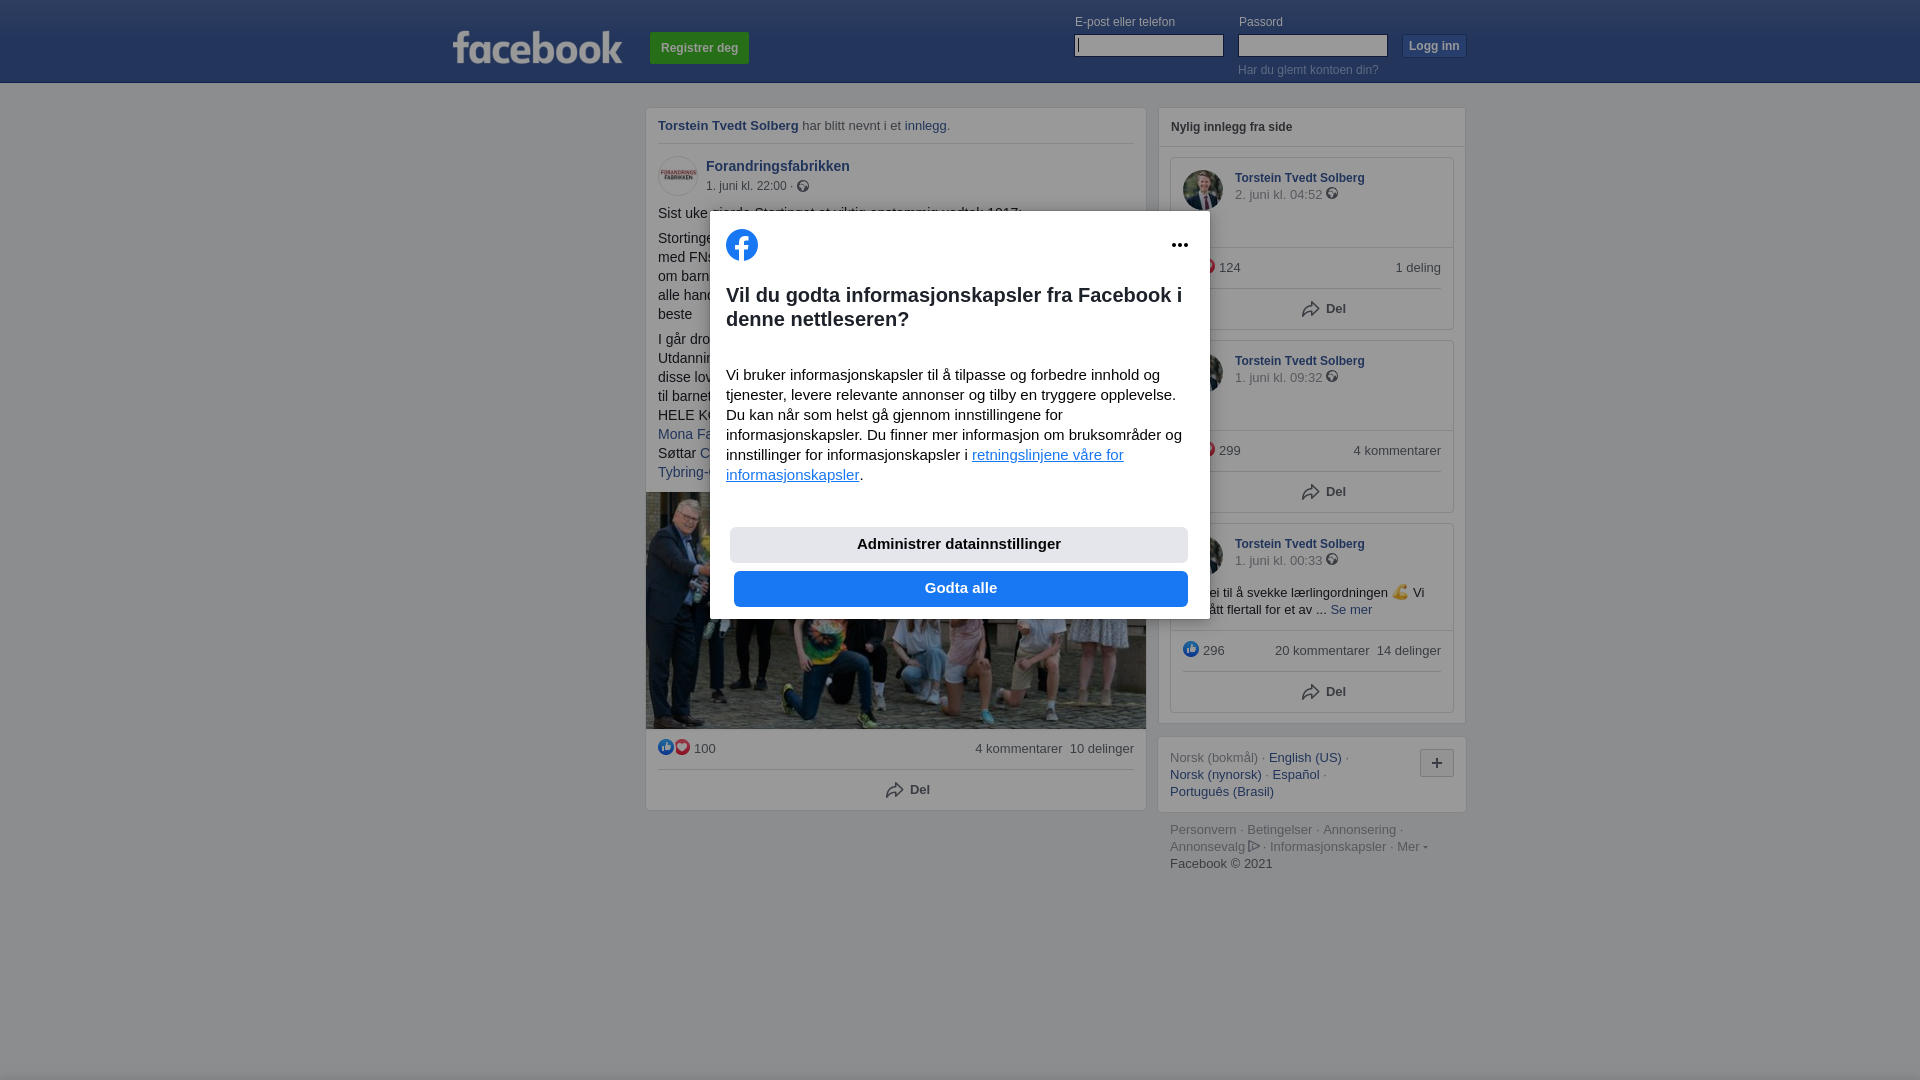Expand the Mer footer menu
This screenshot has width=1920, height=1080.
(x=1412, y=847)
